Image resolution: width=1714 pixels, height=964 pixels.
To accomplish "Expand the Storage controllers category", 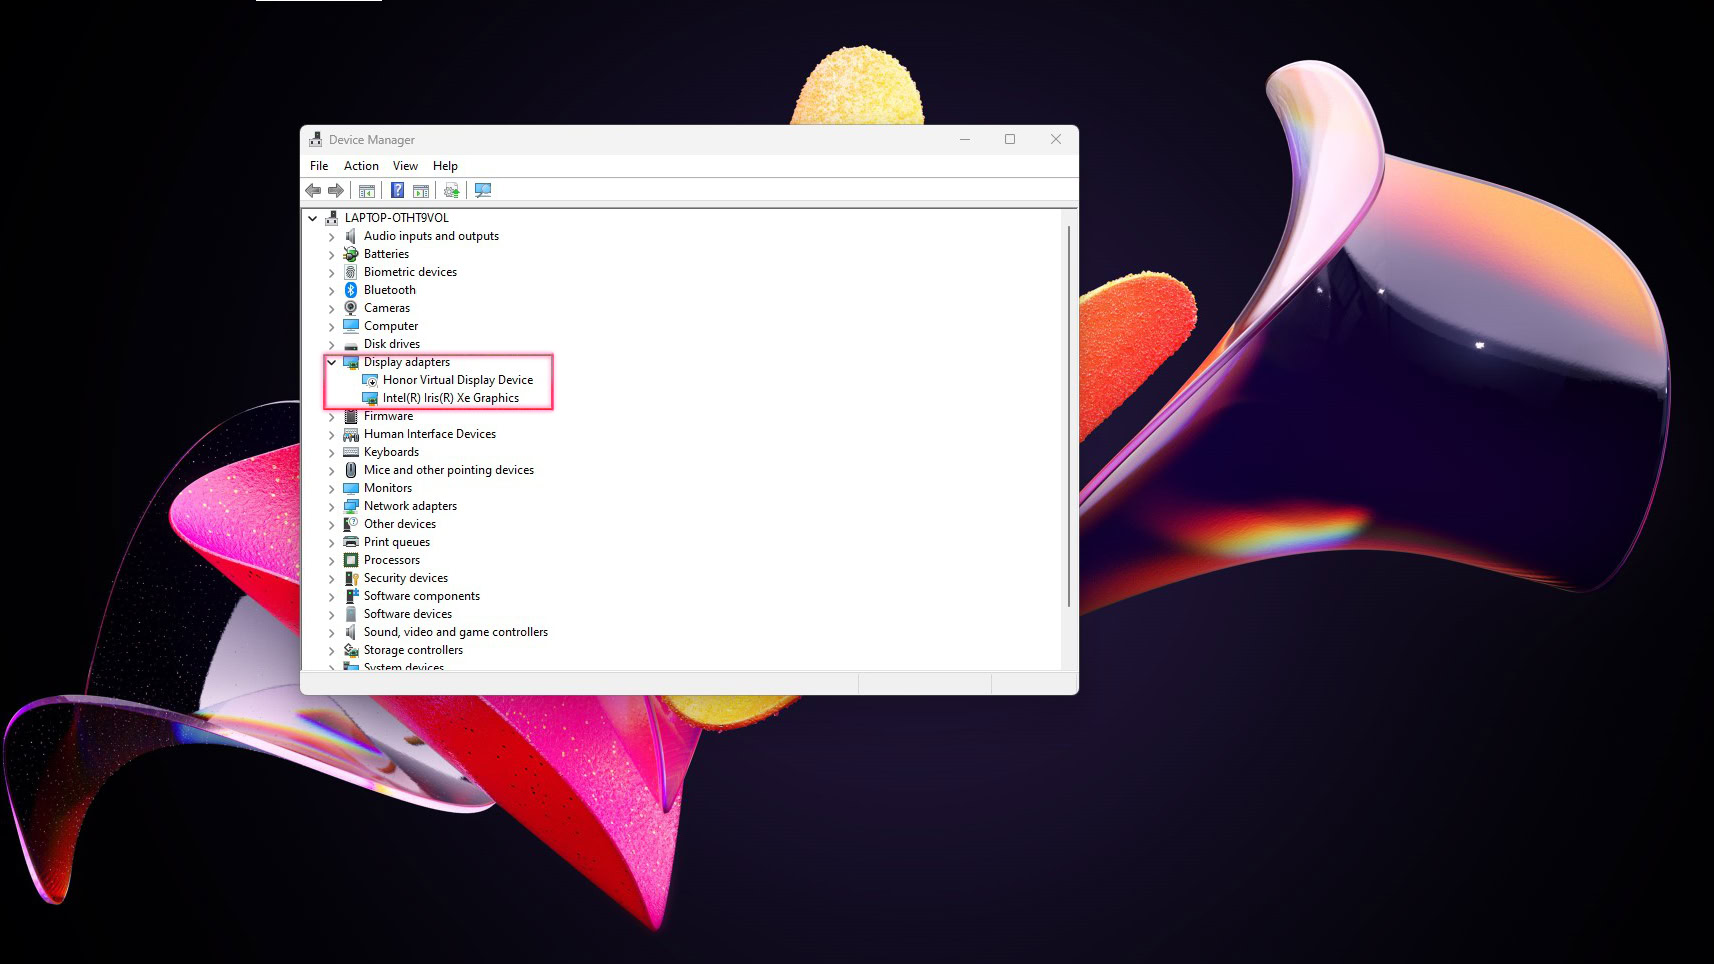I will pos(332,650).
